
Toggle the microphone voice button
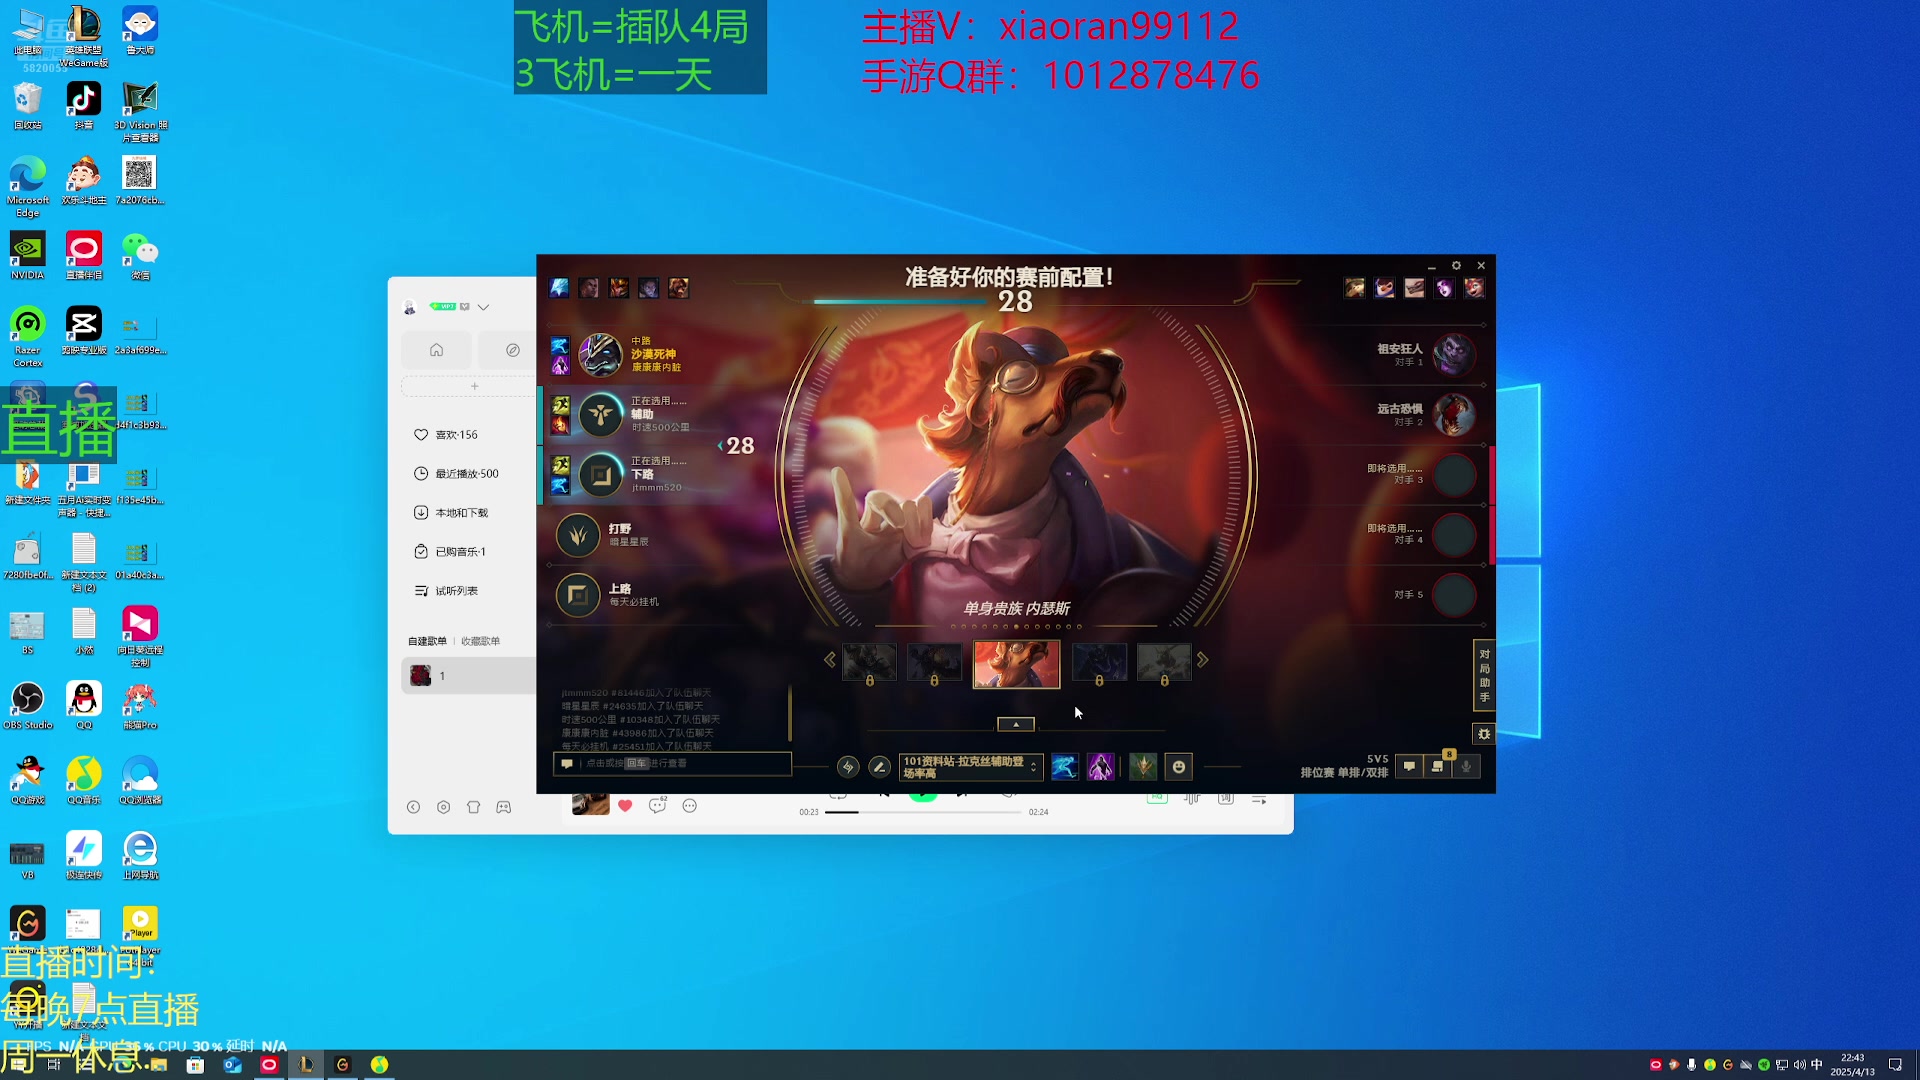click(1466, 767)
